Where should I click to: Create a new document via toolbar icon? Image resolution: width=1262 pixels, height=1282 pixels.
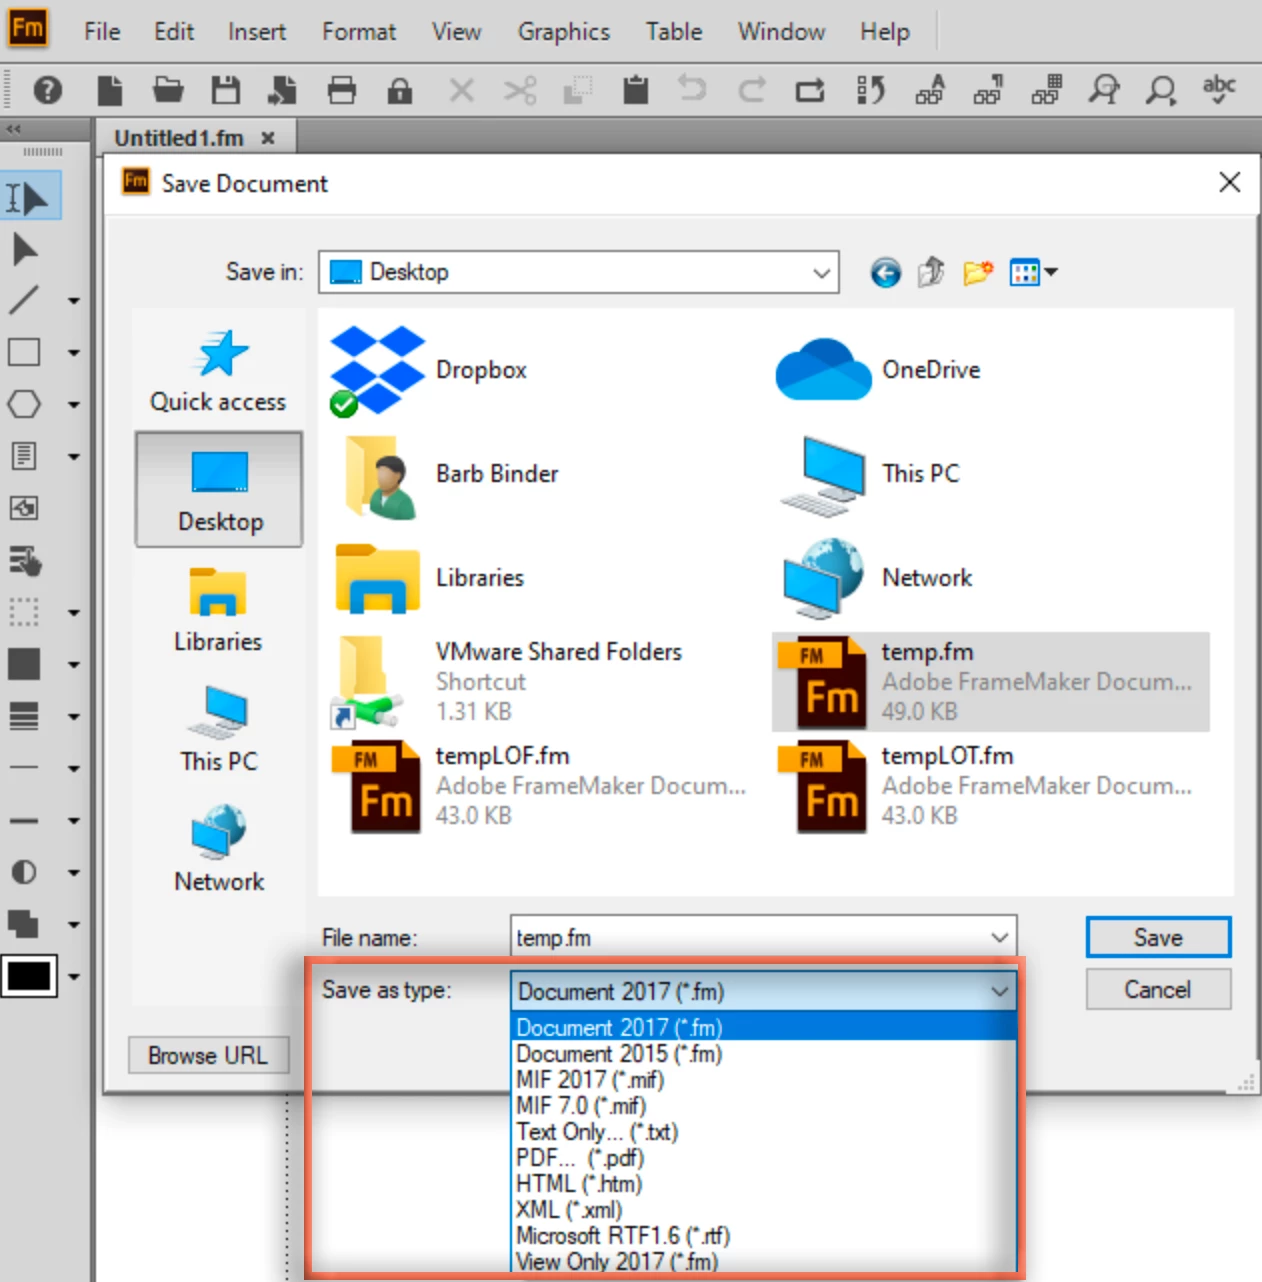[x=110, y=91]
